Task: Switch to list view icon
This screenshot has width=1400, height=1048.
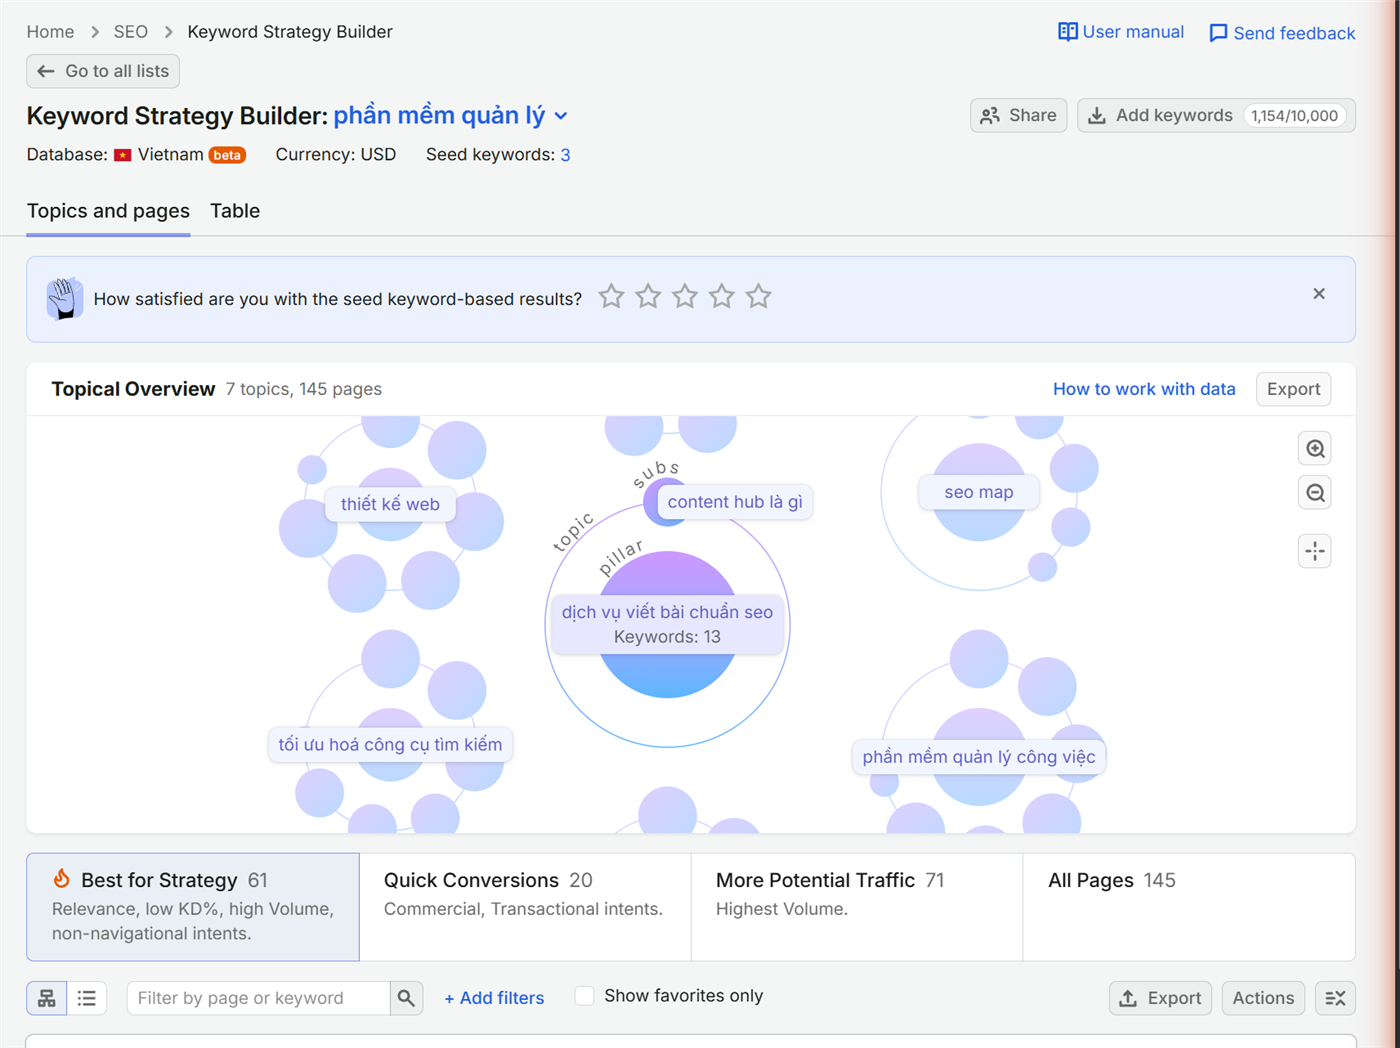Action: point(87,998)
